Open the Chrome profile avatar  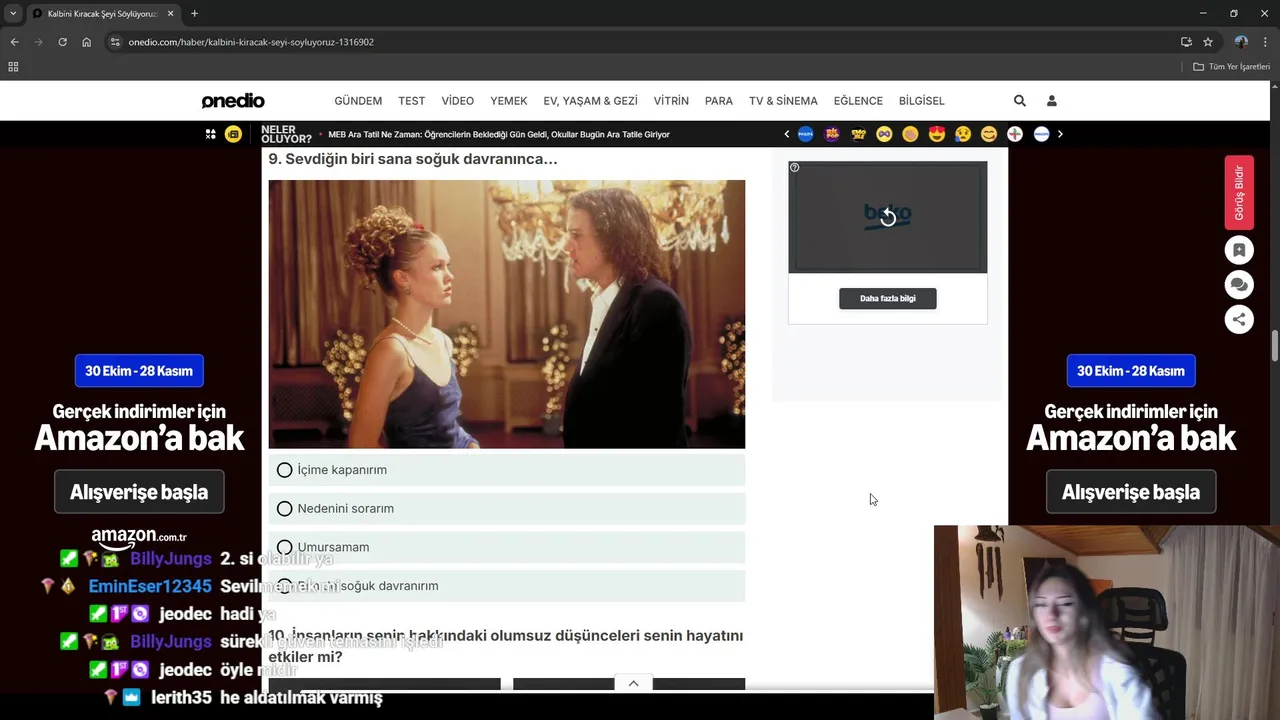(x=1241, y=42)
